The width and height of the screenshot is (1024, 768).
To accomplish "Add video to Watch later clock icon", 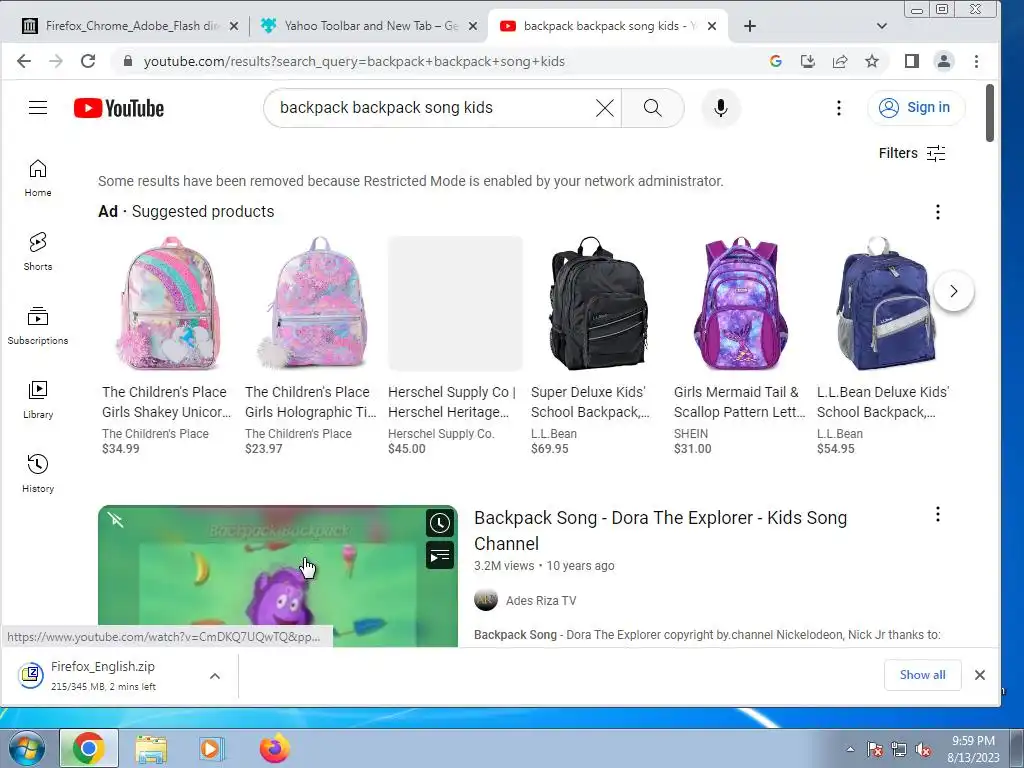I will coord(440,523).
